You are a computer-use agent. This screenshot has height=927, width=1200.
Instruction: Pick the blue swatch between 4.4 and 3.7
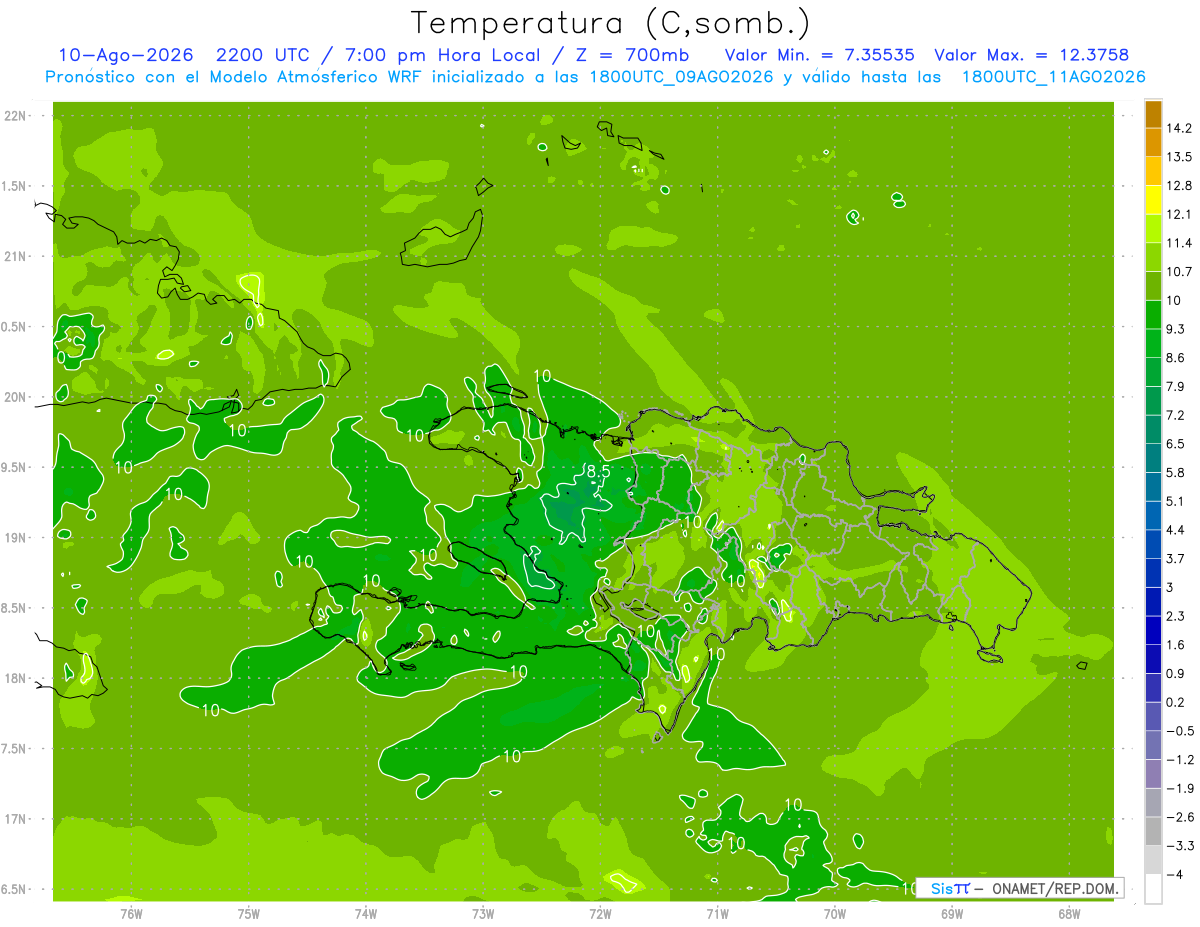[x=1153, y=544]
